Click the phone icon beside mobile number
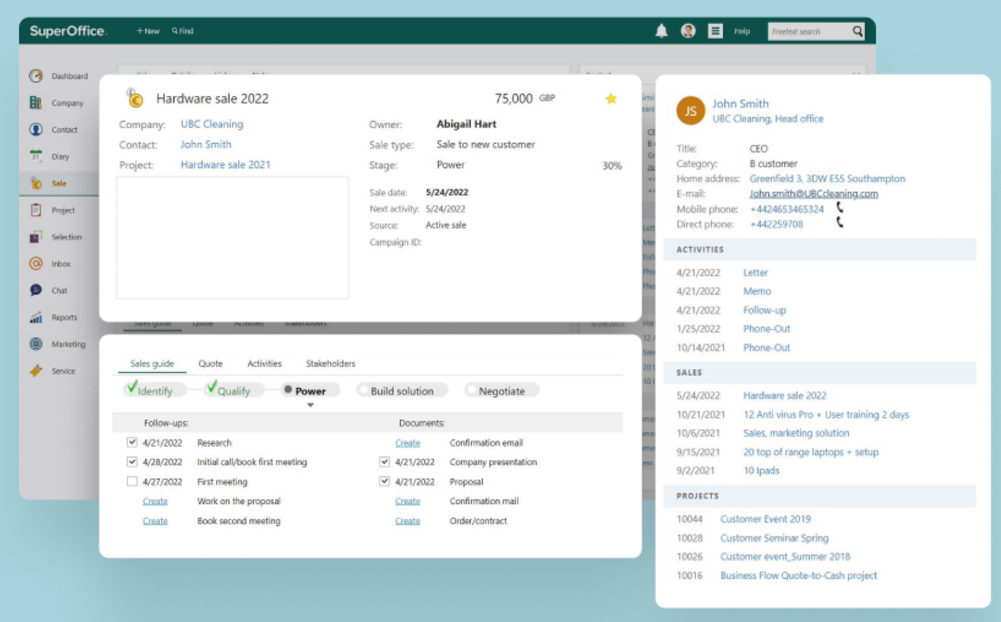 pos(840,208)
